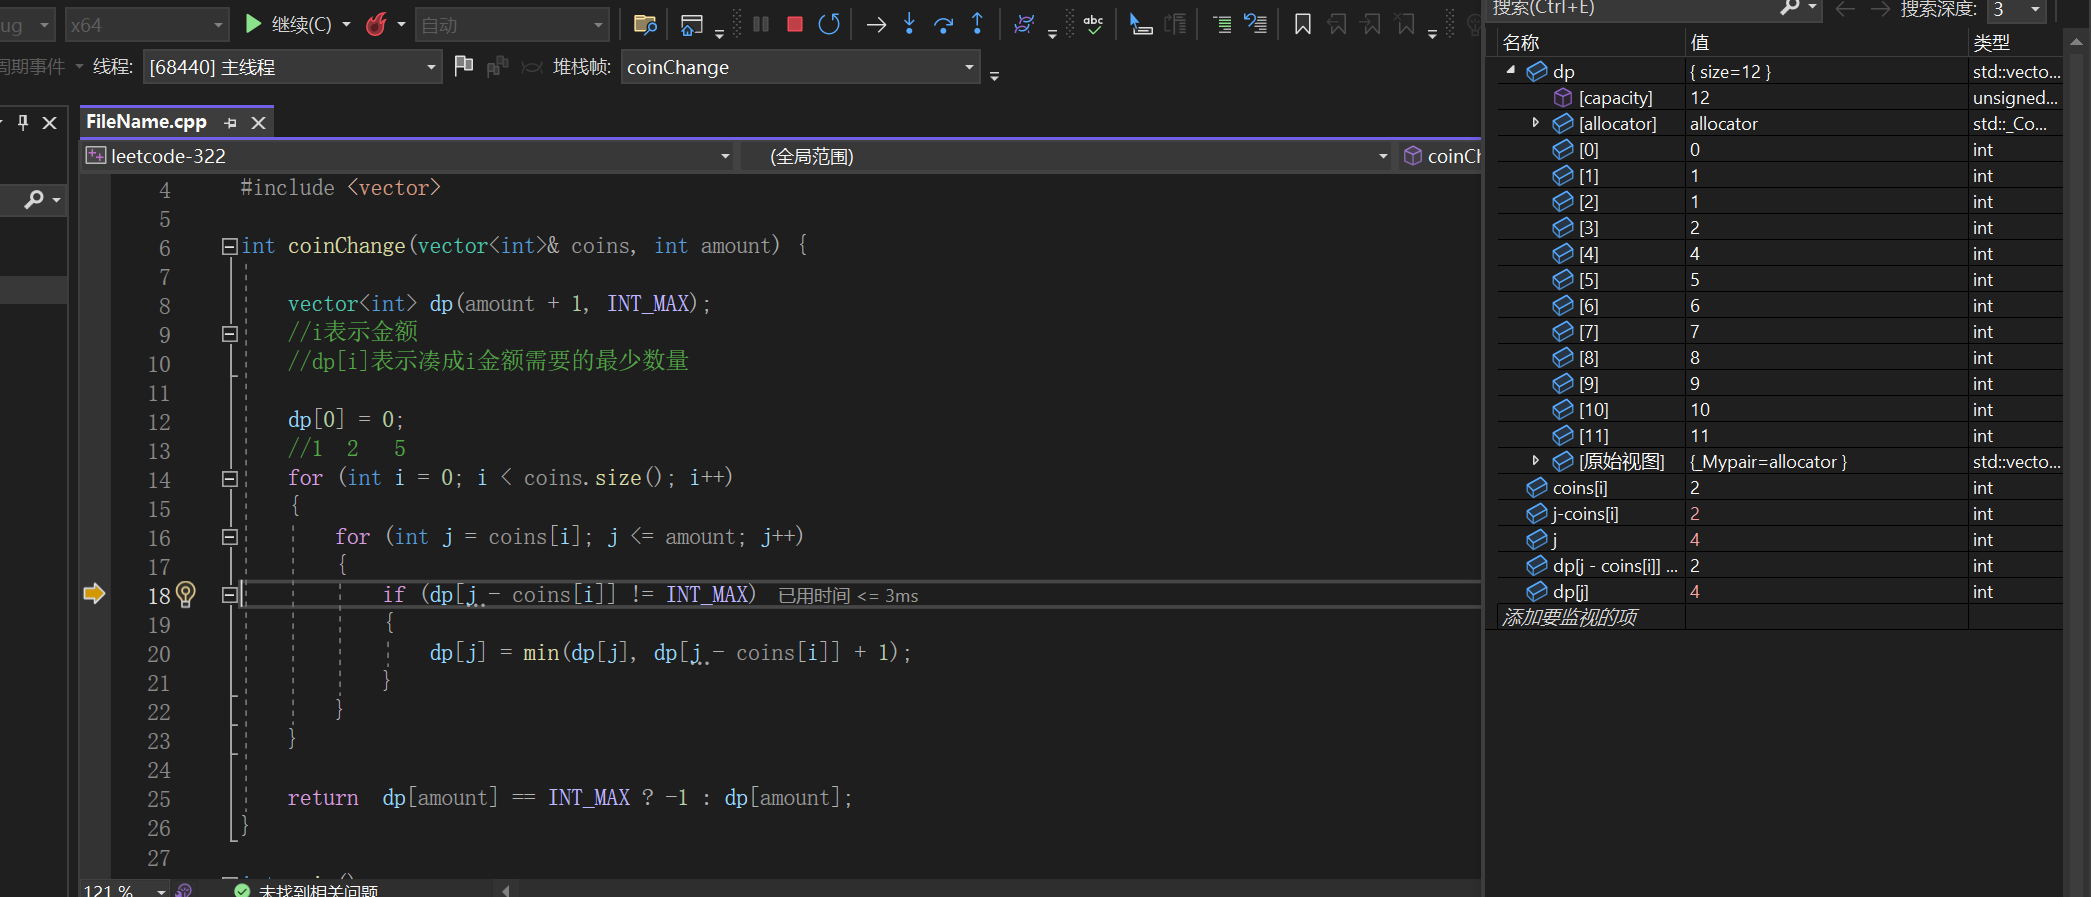Image resolution: width=2091 pixels, height=897 pixels.
Task: Click the green Continue debugging play button
Action: click(x=253, y=24)
